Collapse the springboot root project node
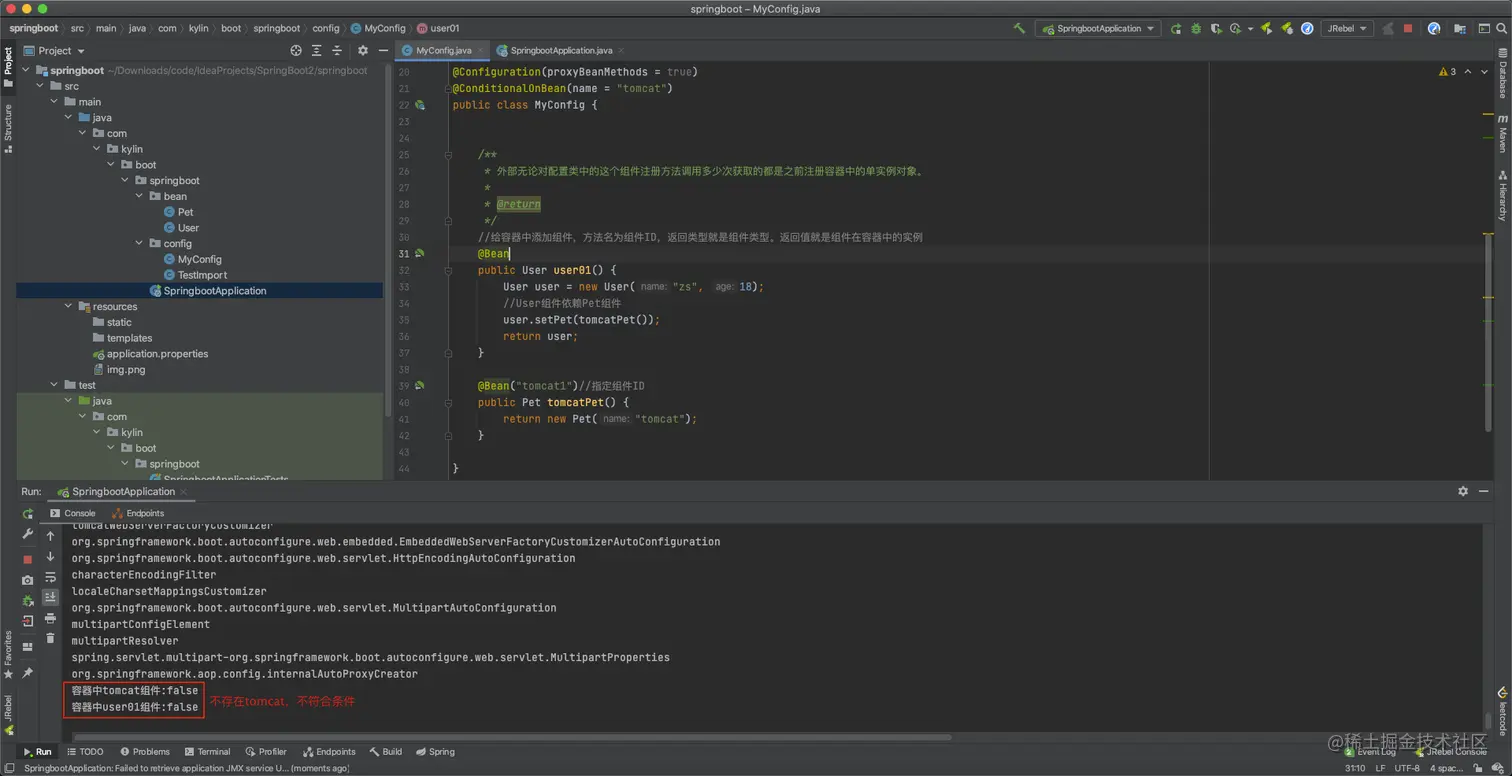Image resolution: width=1512 pixels, height=776 pixels. (26, 70)
